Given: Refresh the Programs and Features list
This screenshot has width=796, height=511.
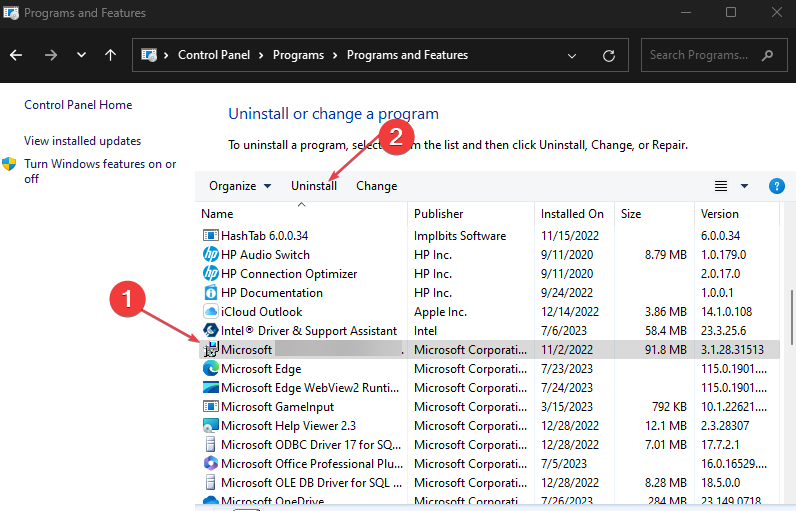Looking at the screenshot, I should click(609, 55).
